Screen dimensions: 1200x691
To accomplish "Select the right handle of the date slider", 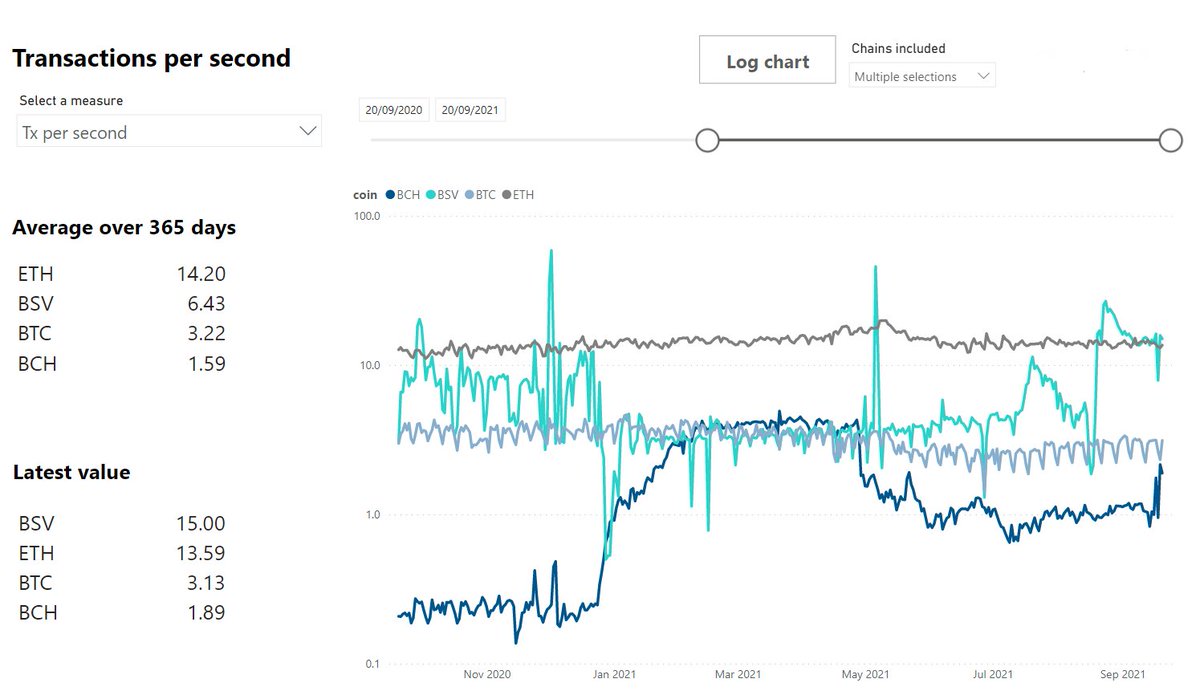I will 1171,140.
